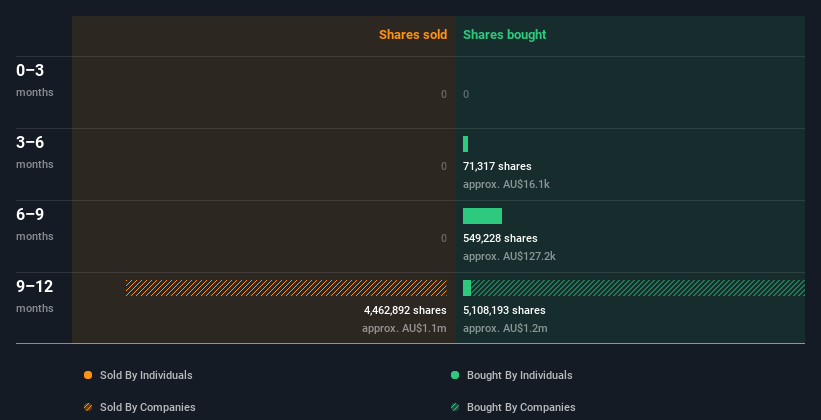821x420 pixels.
Task: Click the 549,228 shares value
Action: (500, 238)
